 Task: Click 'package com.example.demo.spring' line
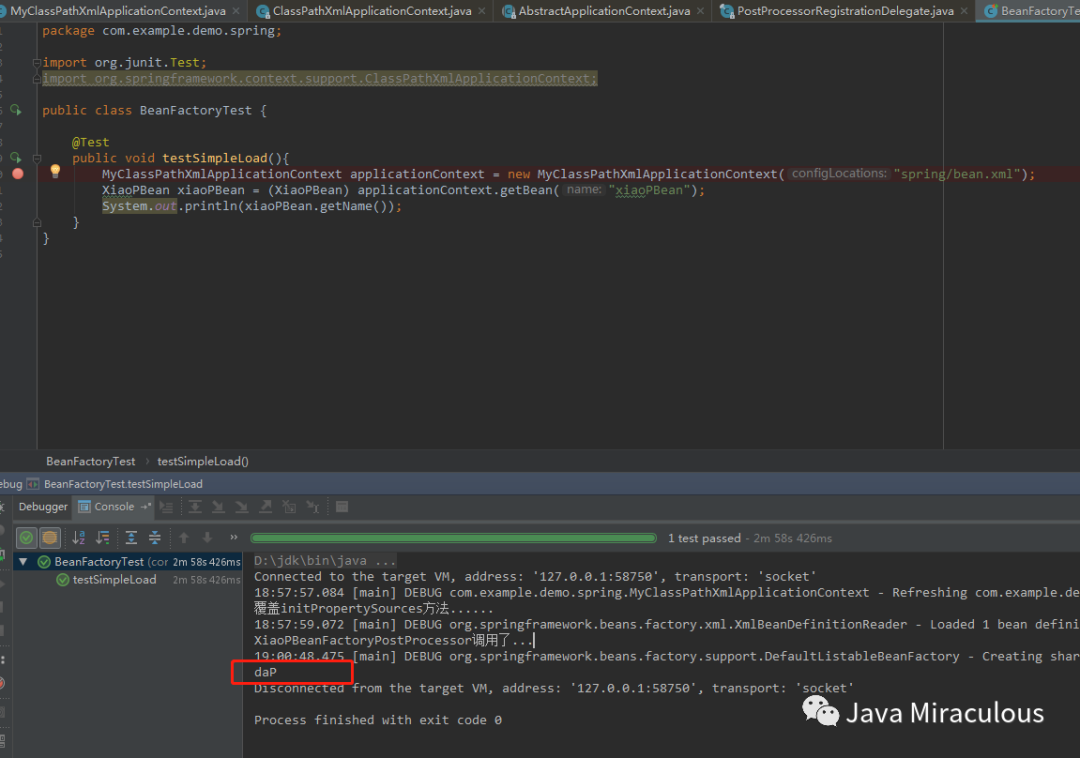tap(162, 31)
